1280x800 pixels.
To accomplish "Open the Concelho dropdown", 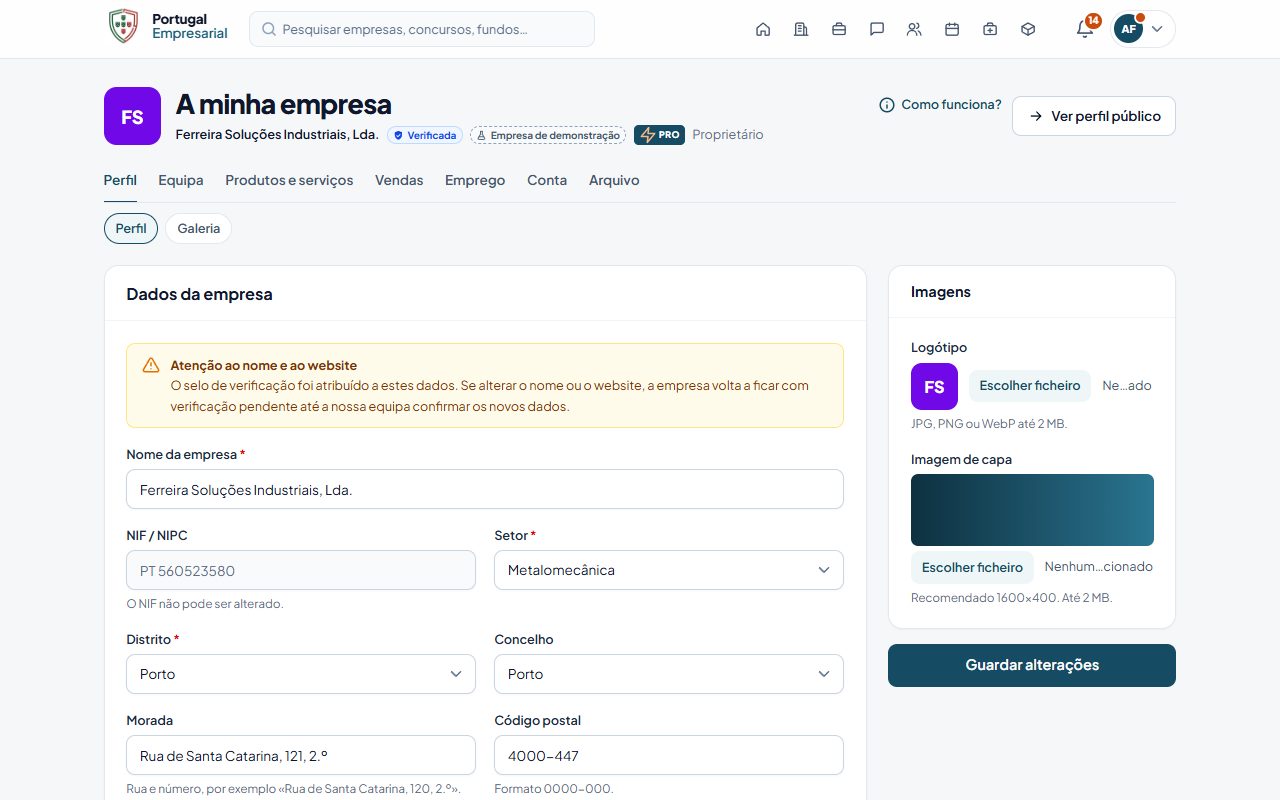I will coord(669,674).
